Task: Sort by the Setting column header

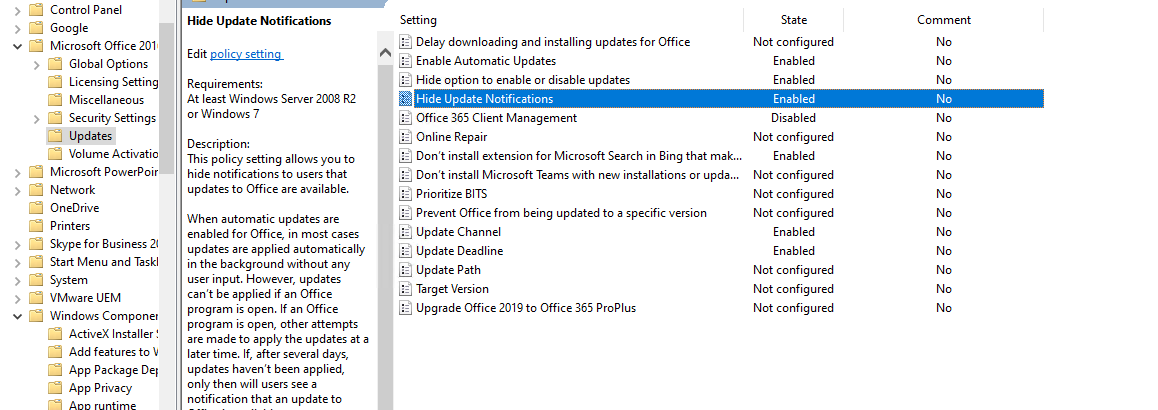Action: (x=418, y=20)
